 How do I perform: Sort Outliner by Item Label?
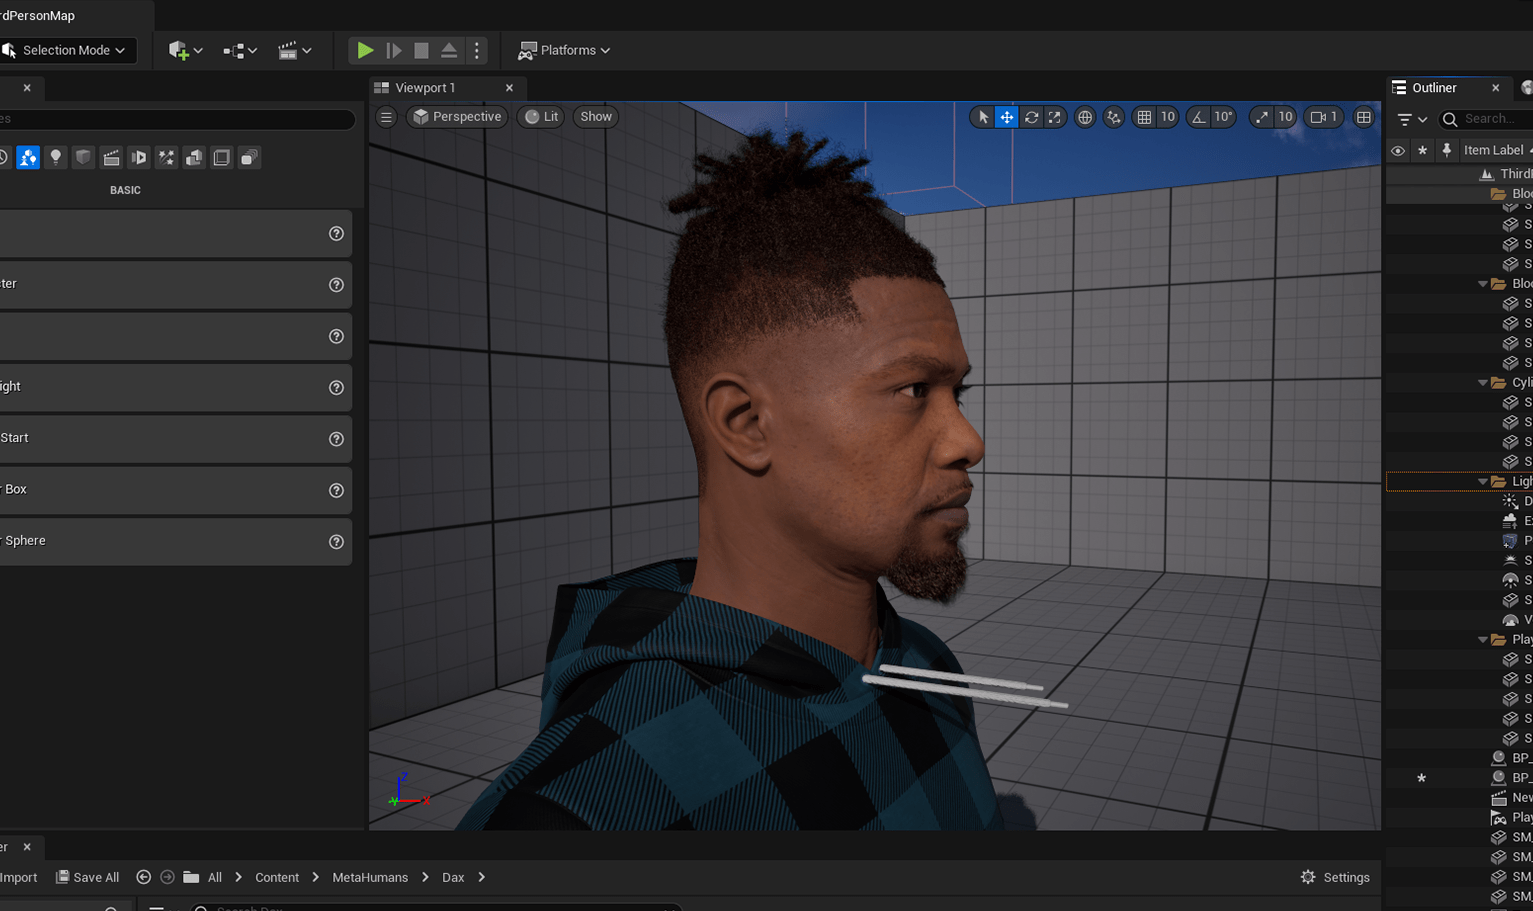[1495, 150]
